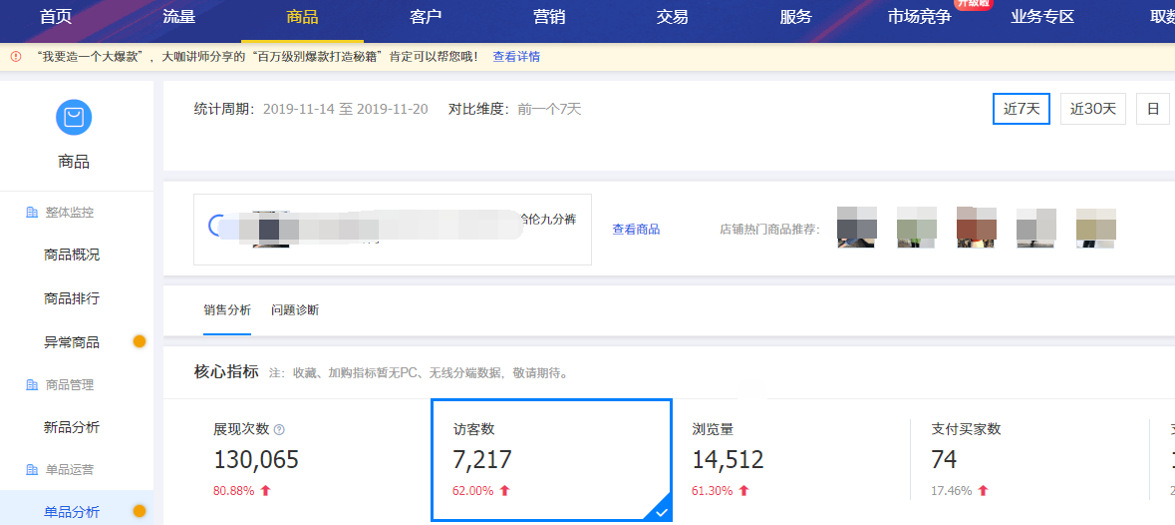Click the shopping bag 商品 icon in sidebar

coord(74,118)
